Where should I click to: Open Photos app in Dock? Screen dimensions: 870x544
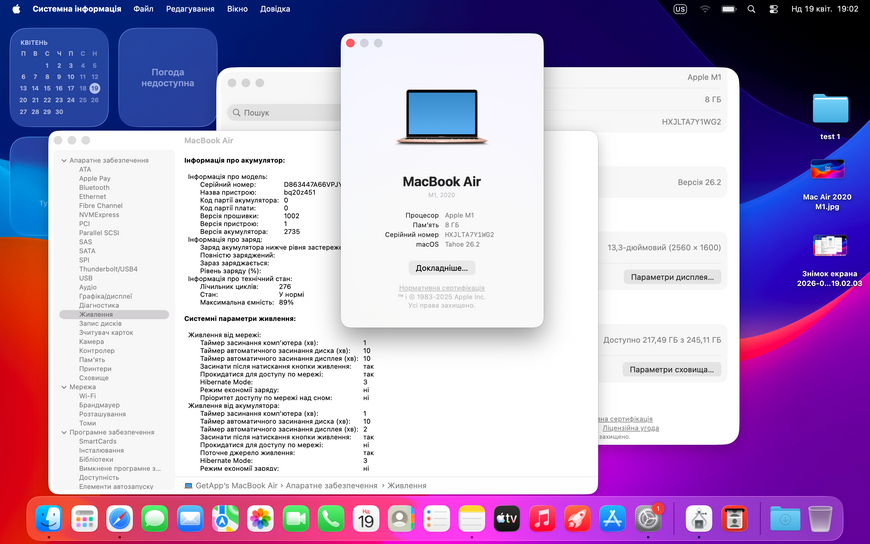coord(261,520)
